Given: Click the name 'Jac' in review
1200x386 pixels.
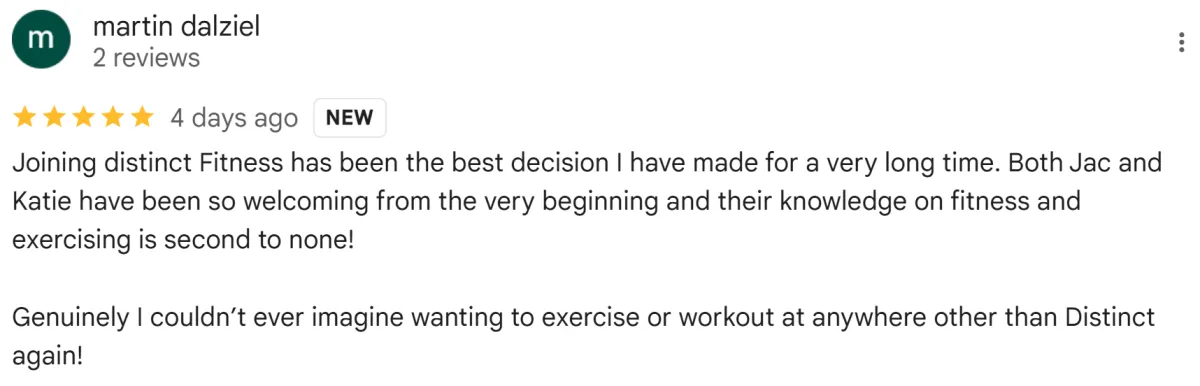Looking at the screenshot, I should pos(1089,162).
